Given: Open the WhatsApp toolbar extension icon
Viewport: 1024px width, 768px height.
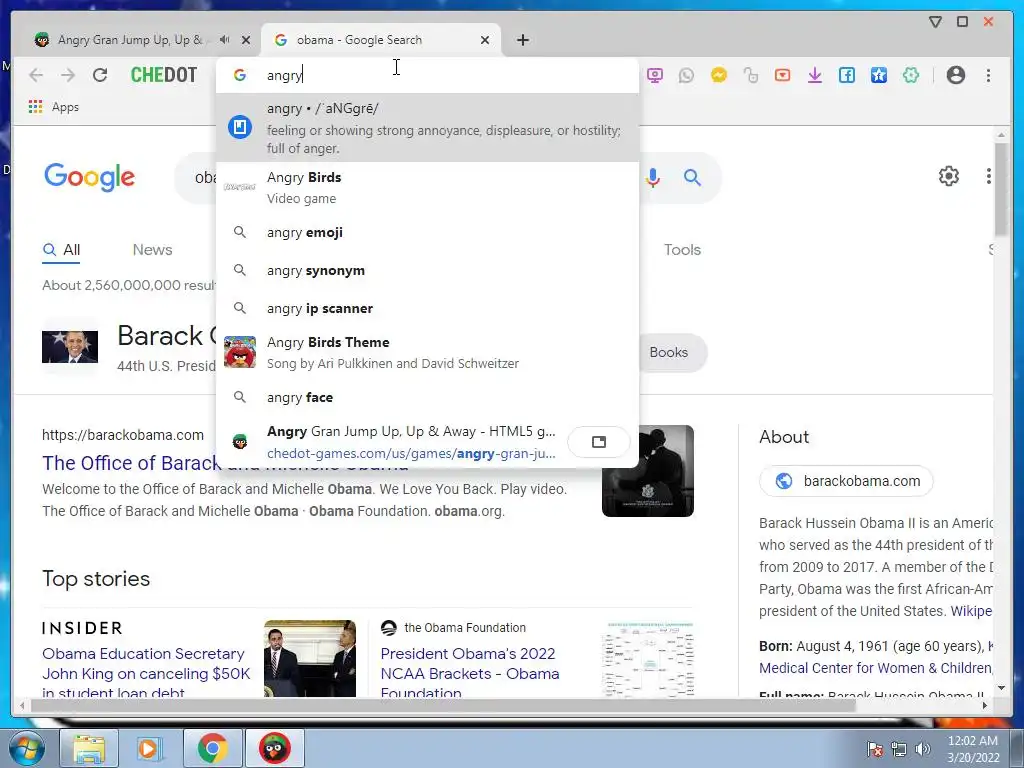Looking at the screenshot, I should pos(686,76).
